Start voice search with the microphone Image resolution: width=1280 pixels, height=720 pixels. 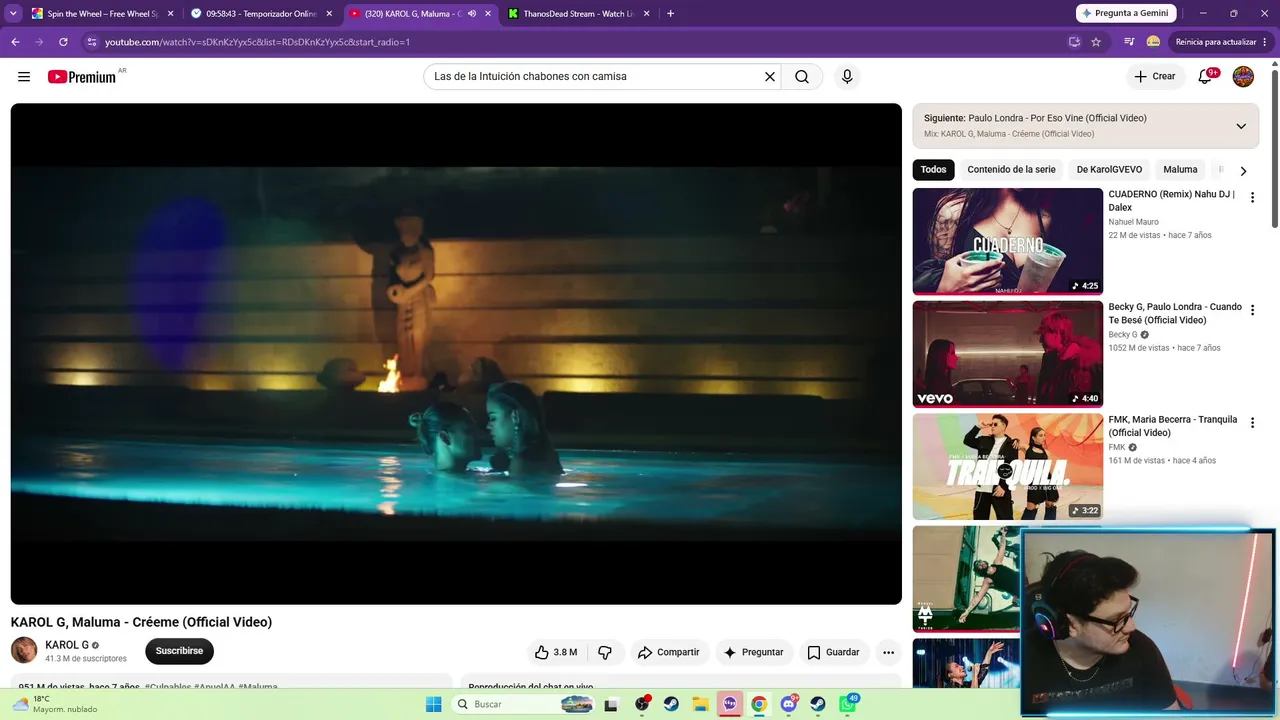[847, 77]
